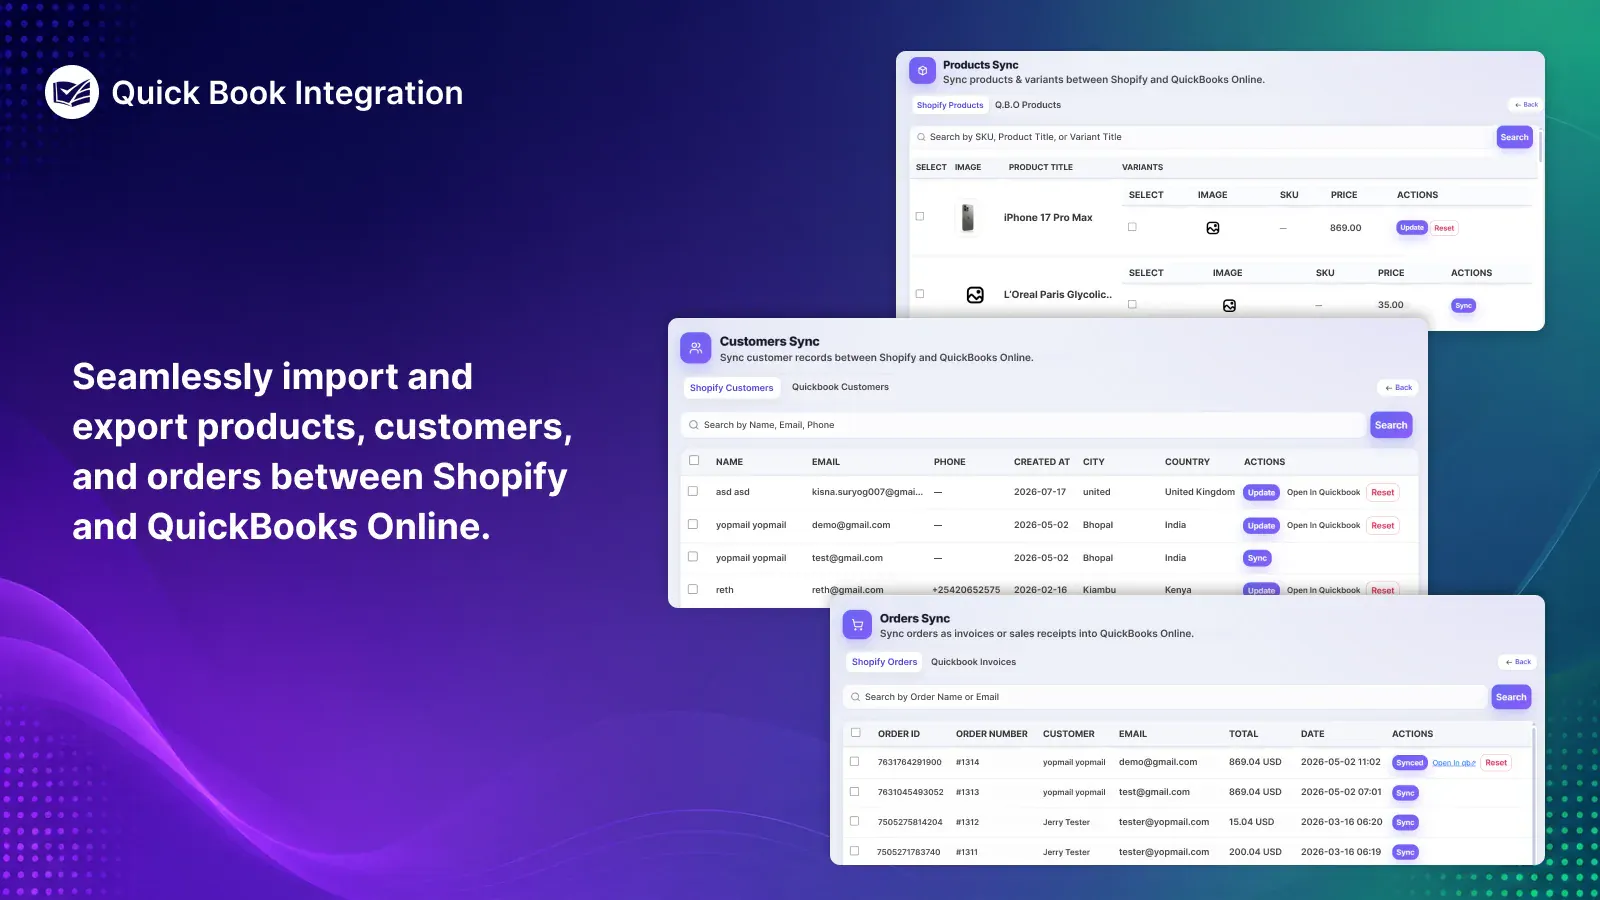Image resolution: width=1600 pixels, height=900 pixels.
Task: Open the demo@gmail.com customer in Quickbook
Action: [1323, 526]
